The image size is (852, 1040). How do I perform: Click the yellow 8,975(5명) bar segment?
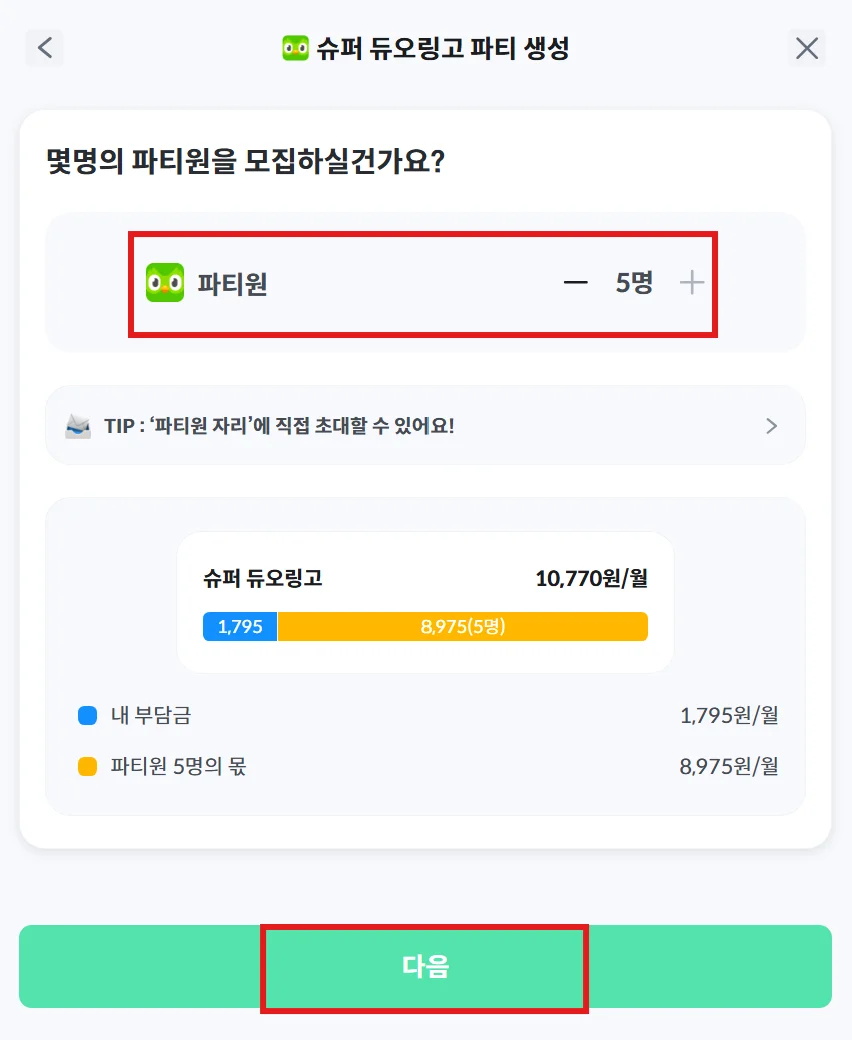(x=463, y=627)
